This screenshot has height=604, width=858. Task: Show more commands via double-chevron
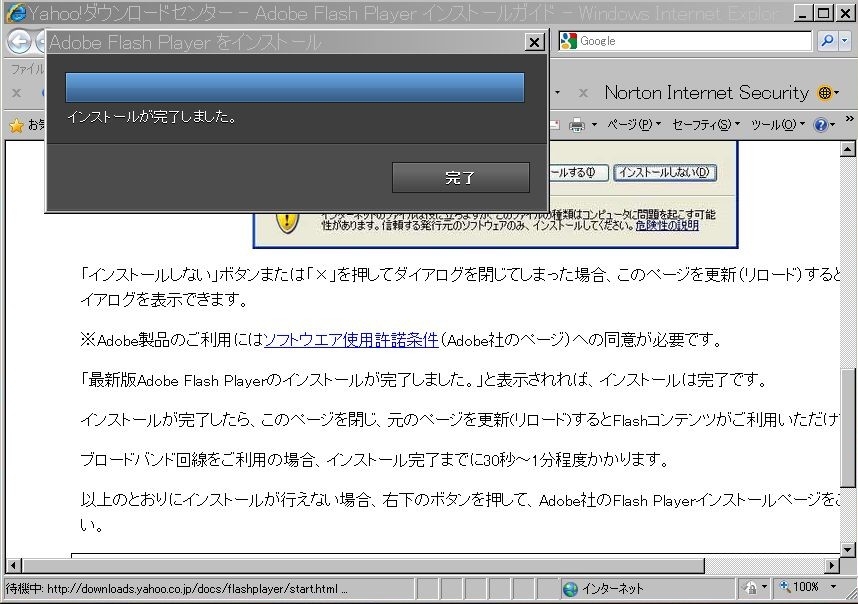click(849, 118)
